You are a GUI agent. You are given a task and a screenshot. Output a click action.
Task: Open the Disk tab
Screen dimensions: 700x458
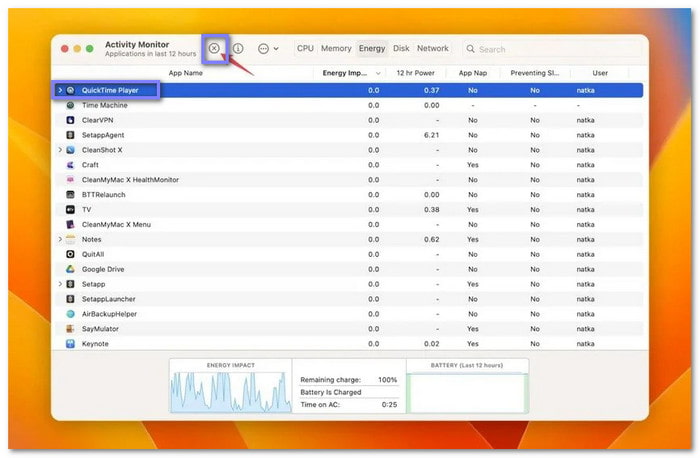pyautogui.click(x=401, y=48)
